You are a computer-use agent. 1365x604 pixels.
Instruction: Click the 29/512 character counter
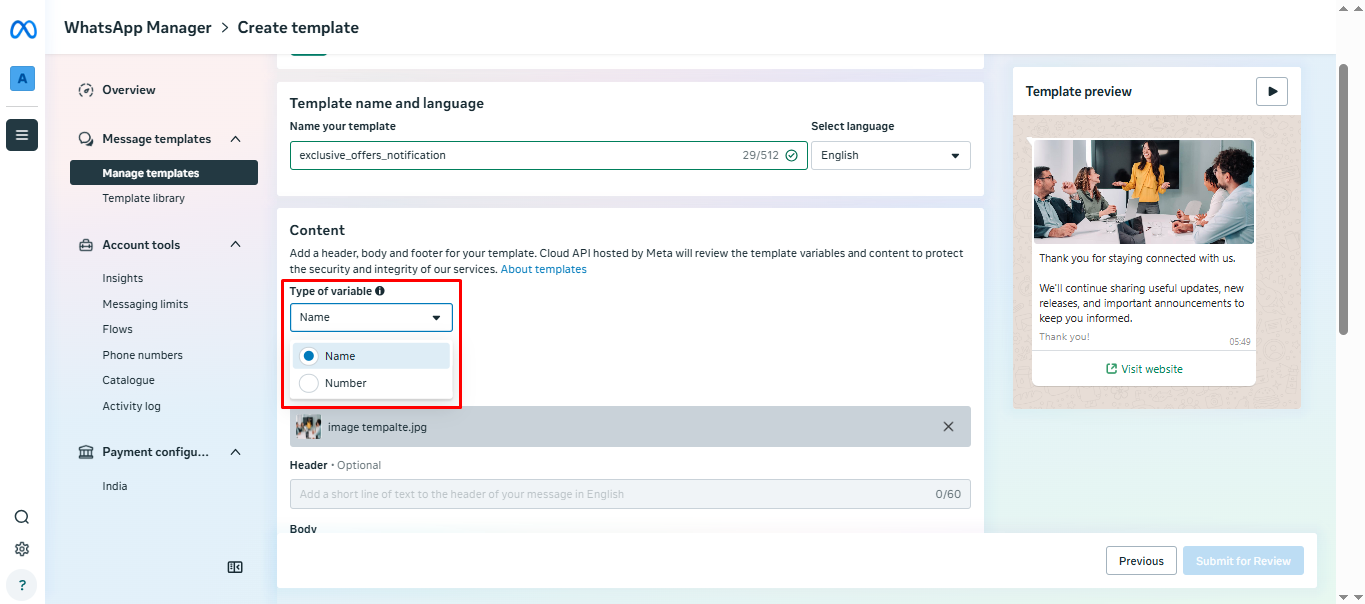pos(761,155)
